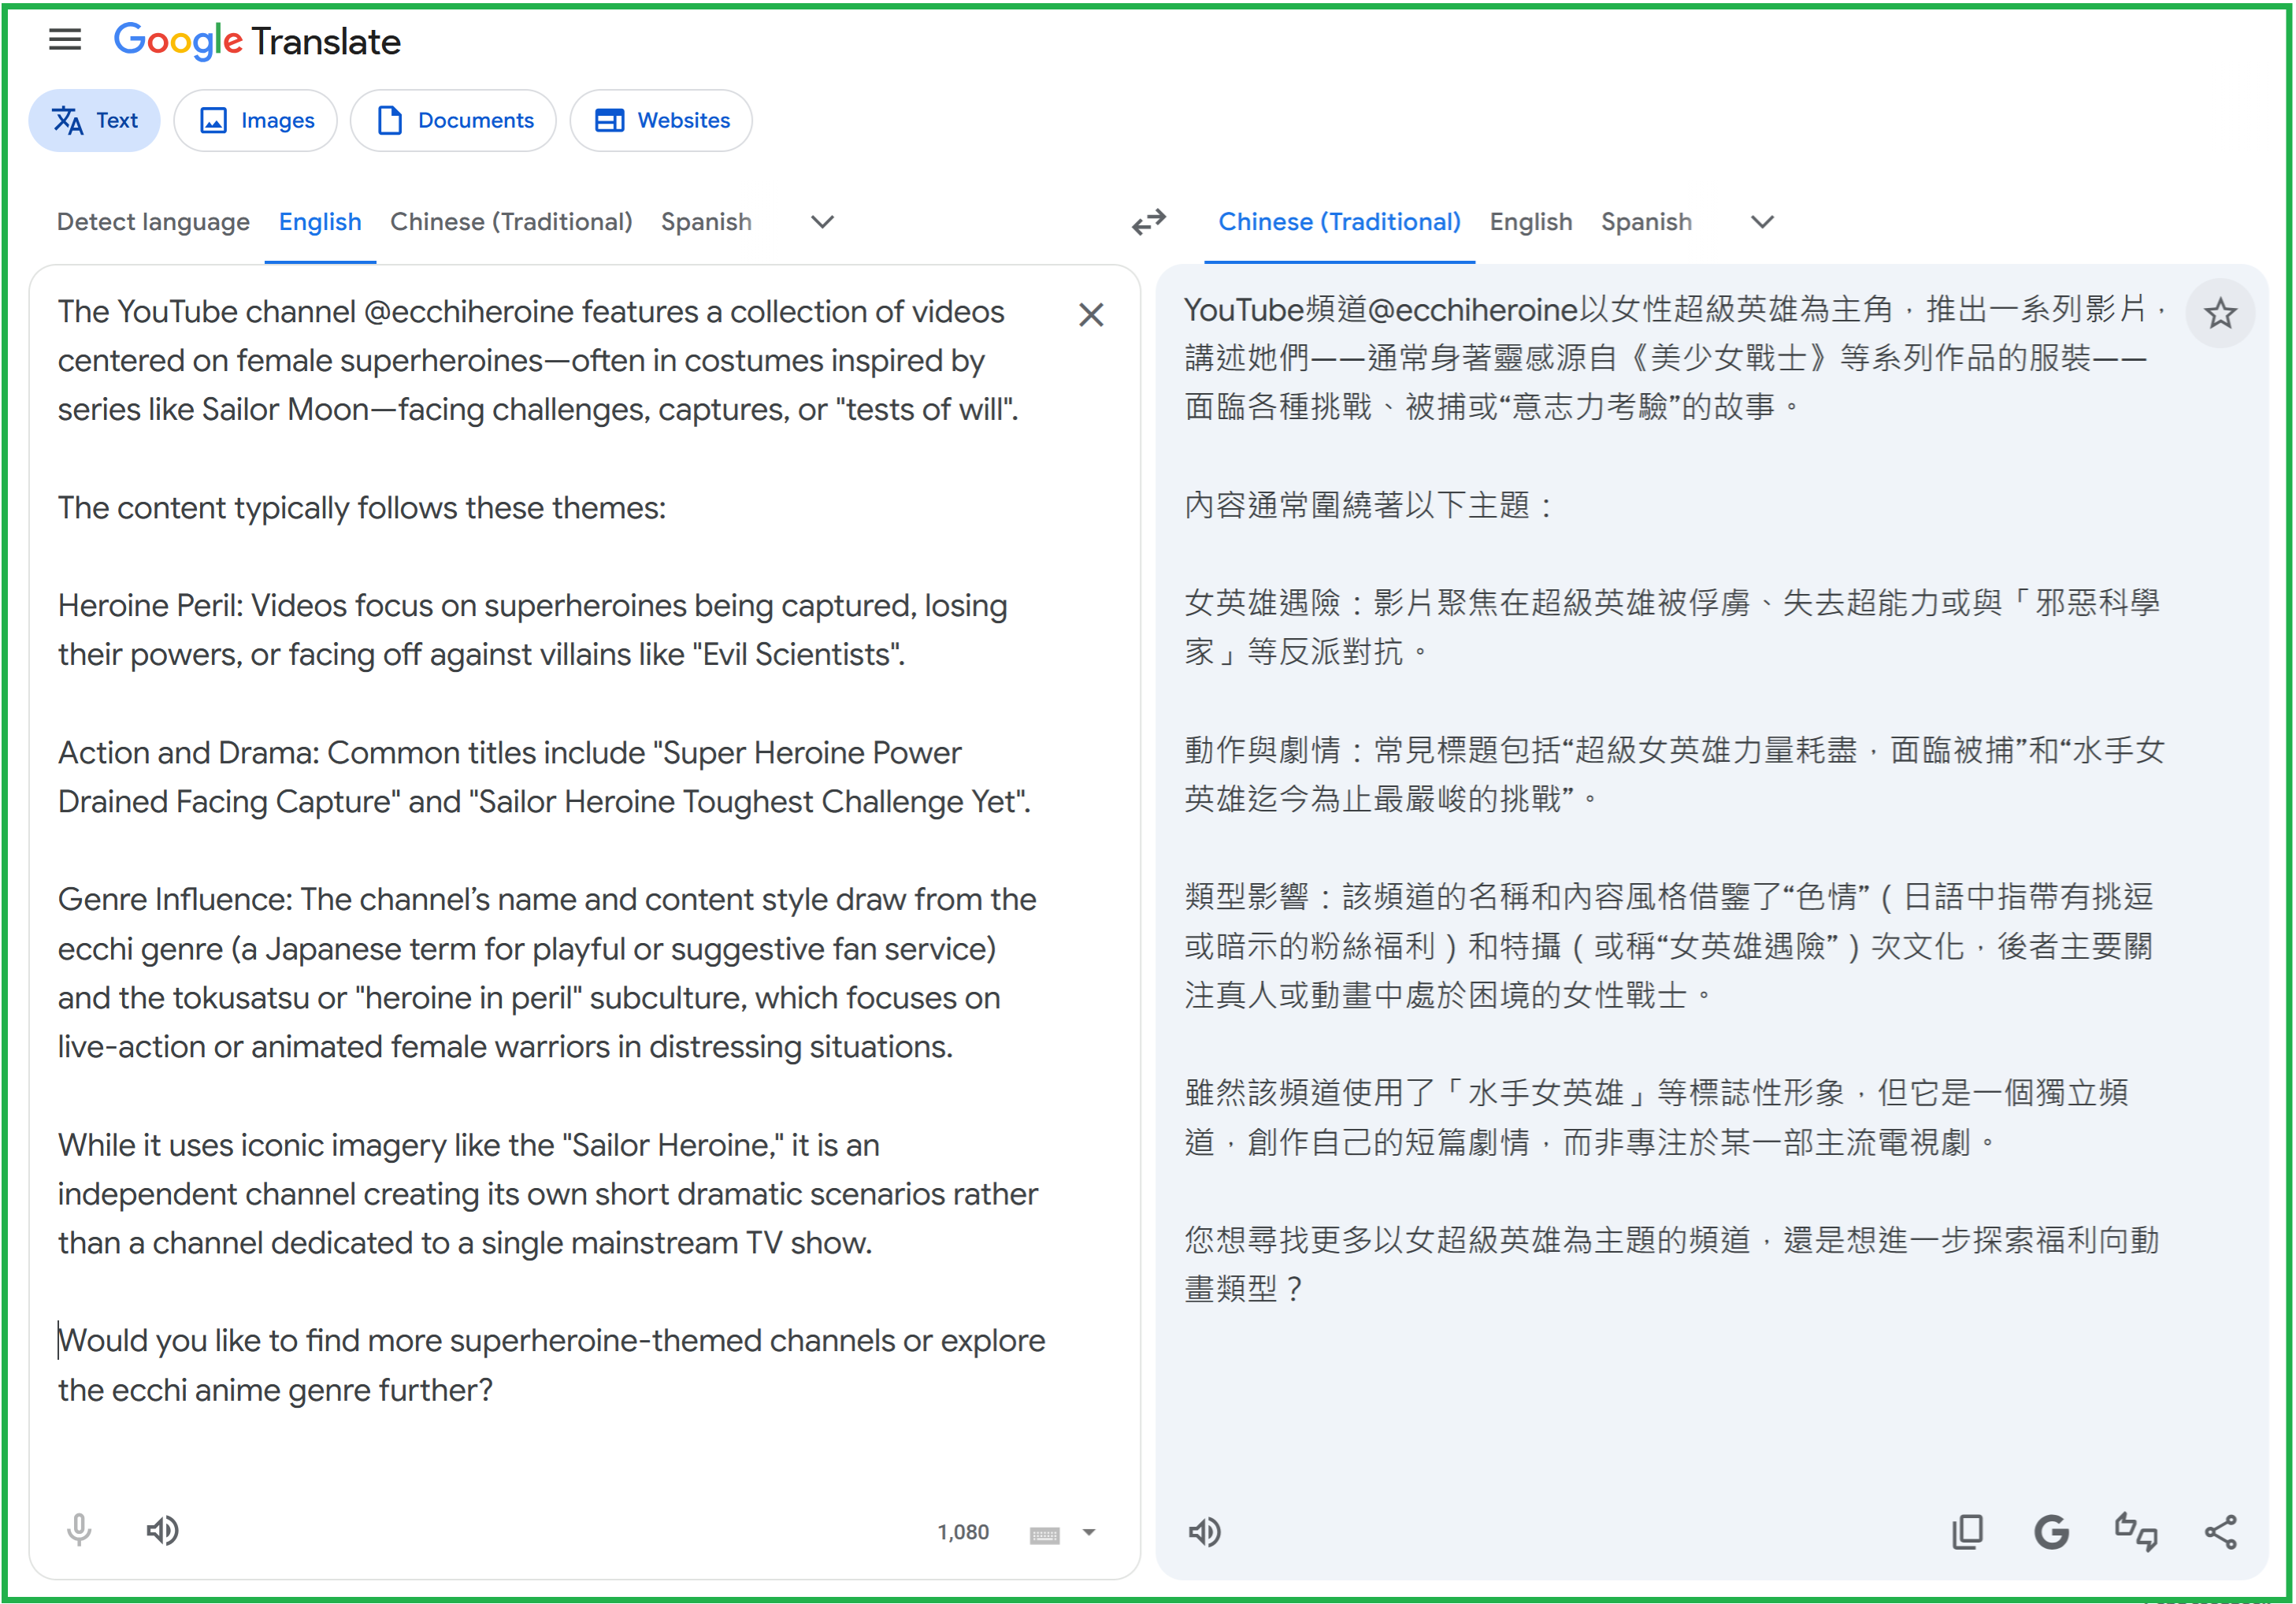
Task: Save translation with the star icon
Action: tap(2220, 314)
